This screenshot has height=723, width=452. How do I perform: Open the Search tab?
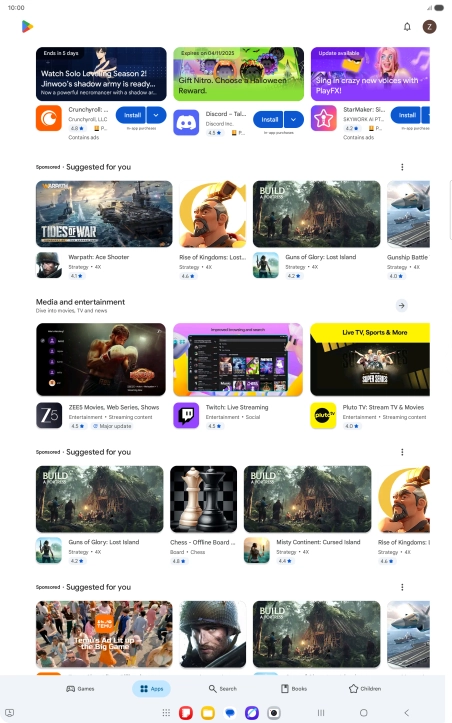(222, 688)
